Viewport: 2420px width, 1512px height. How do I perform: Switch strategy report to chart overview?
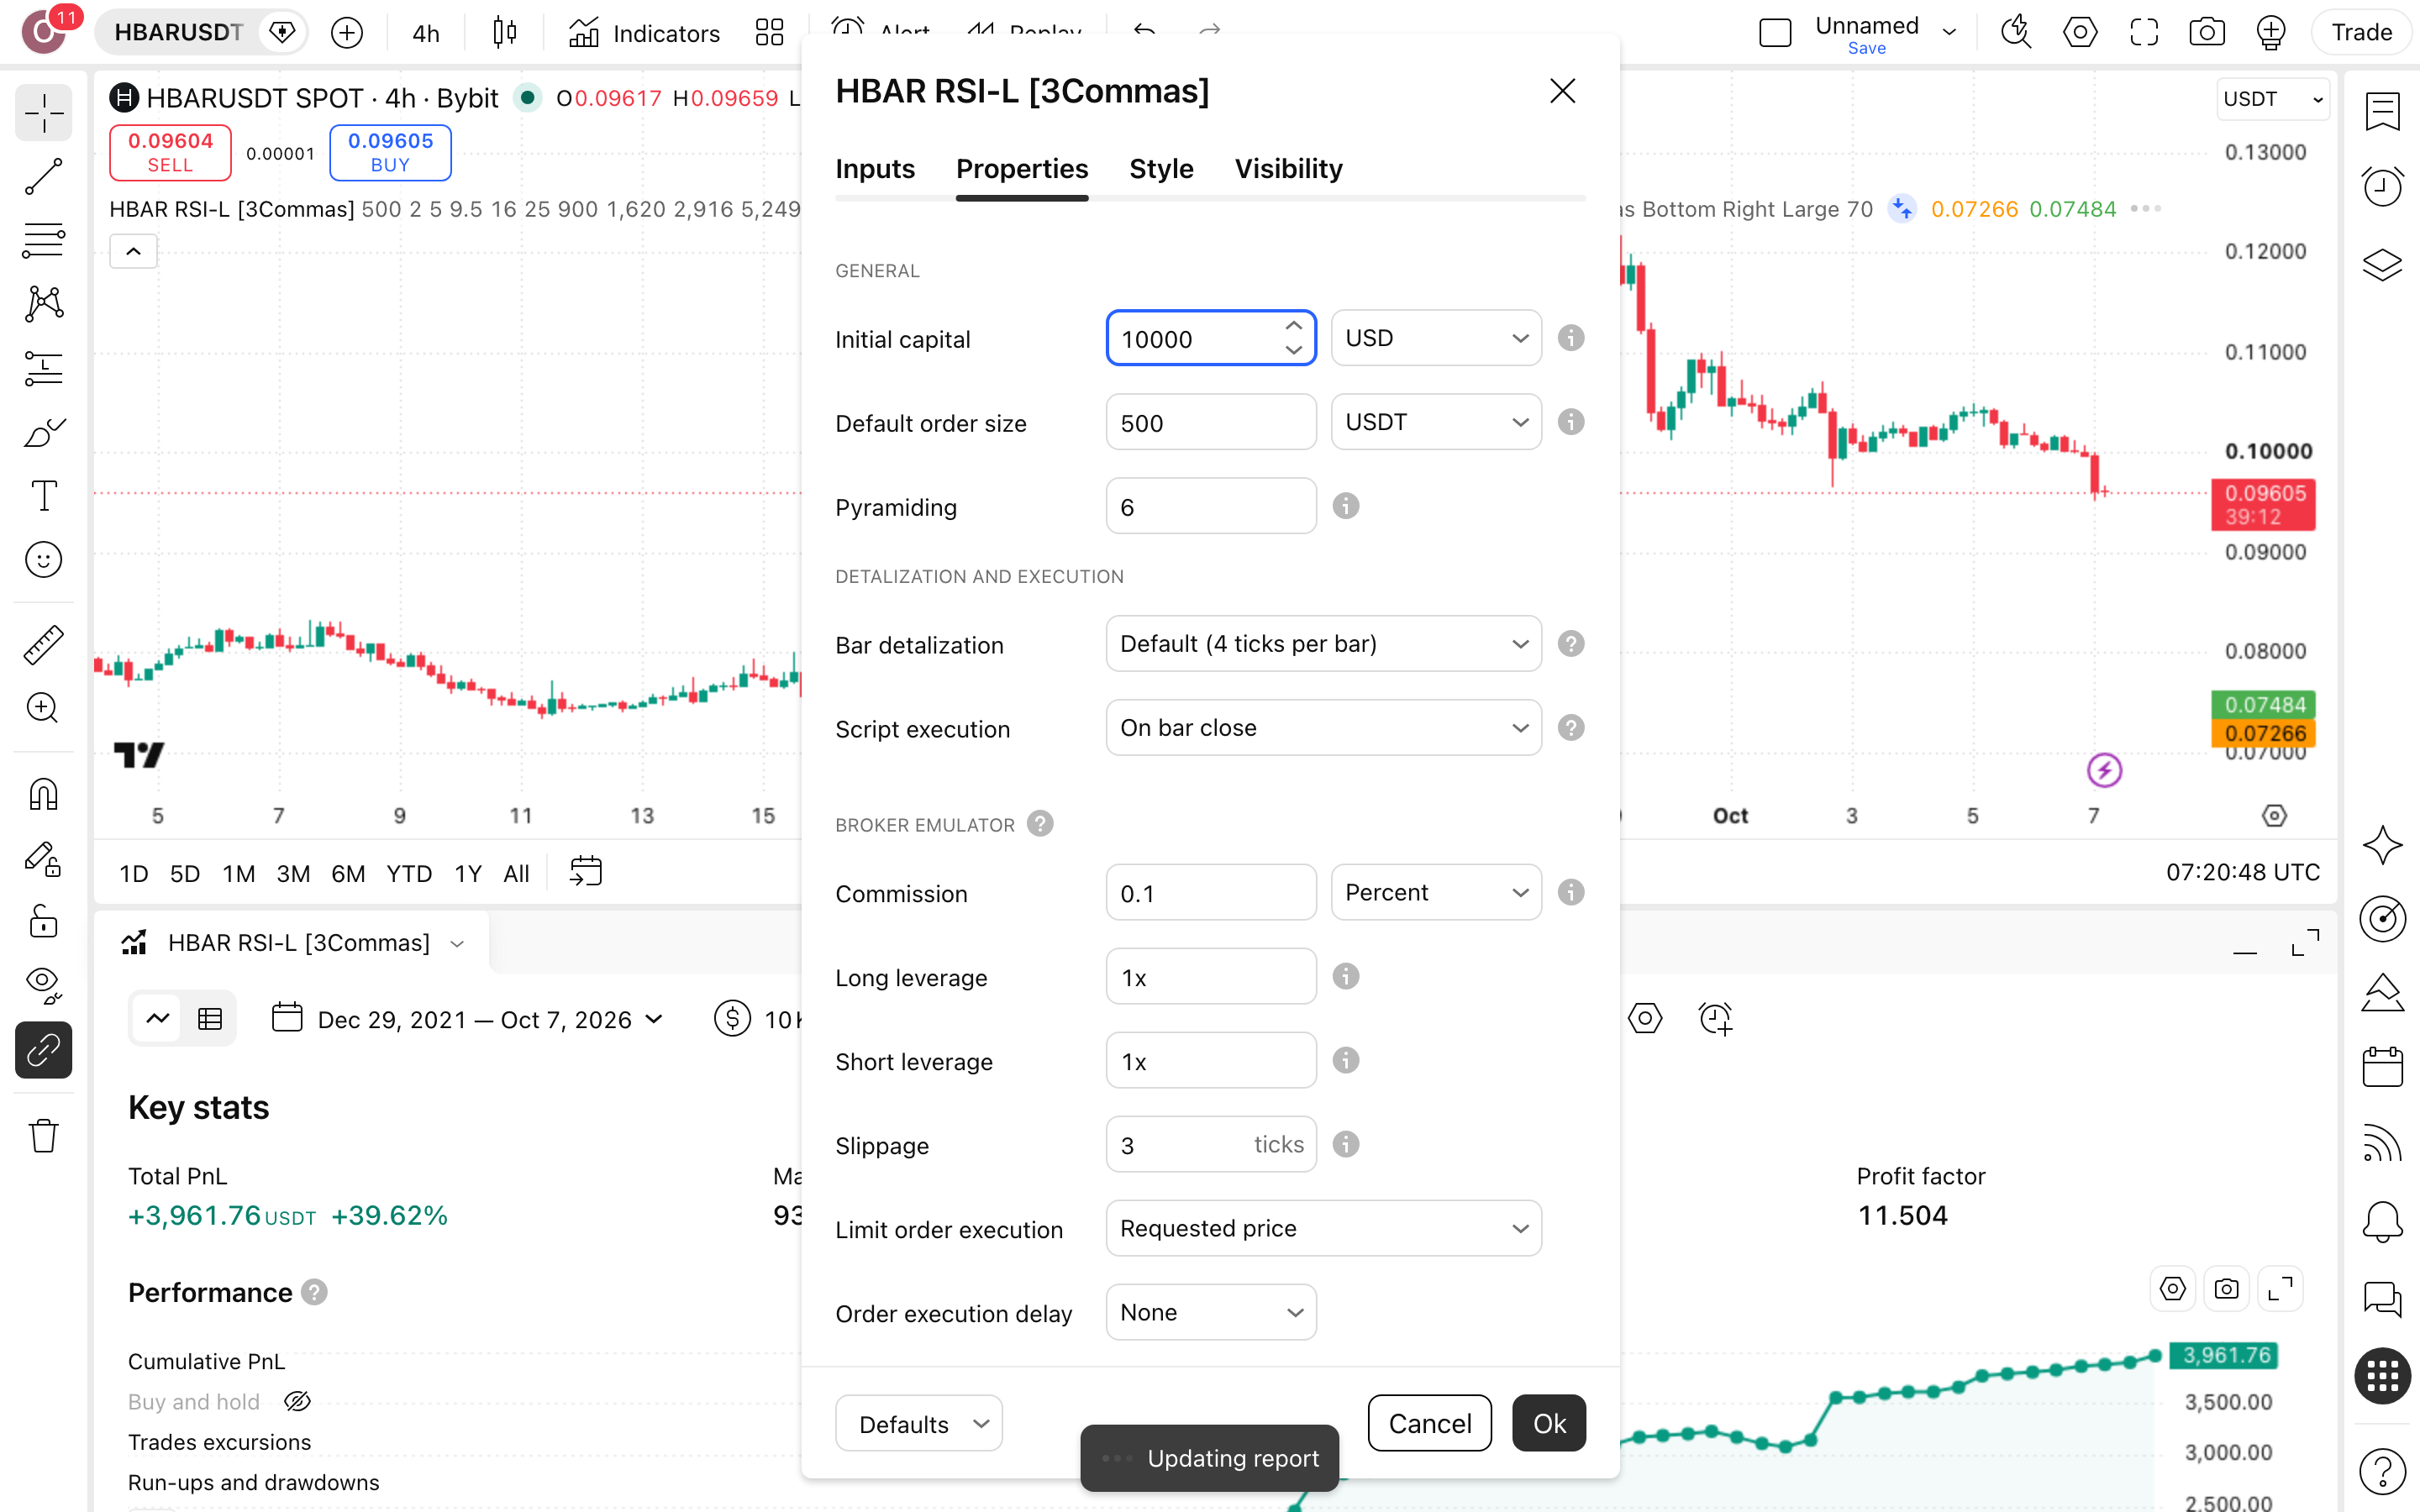click(157, 1019)
